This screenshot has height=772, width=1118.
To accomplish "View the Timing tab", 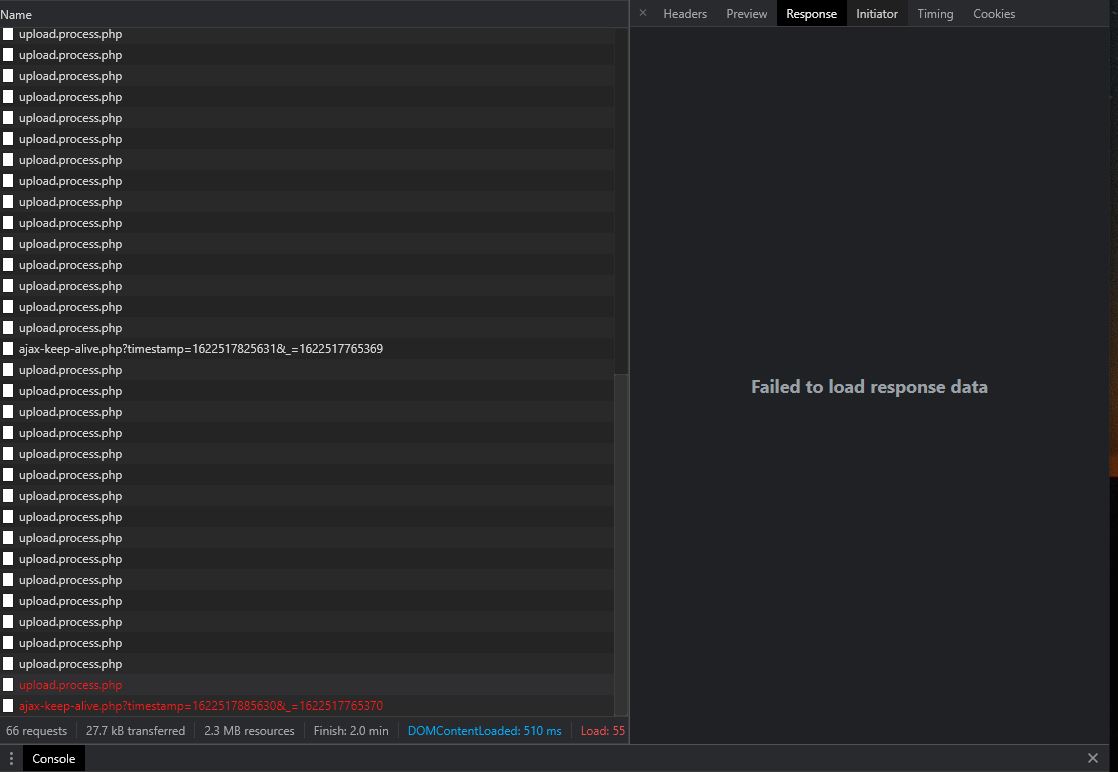I will tap(935, 13).
